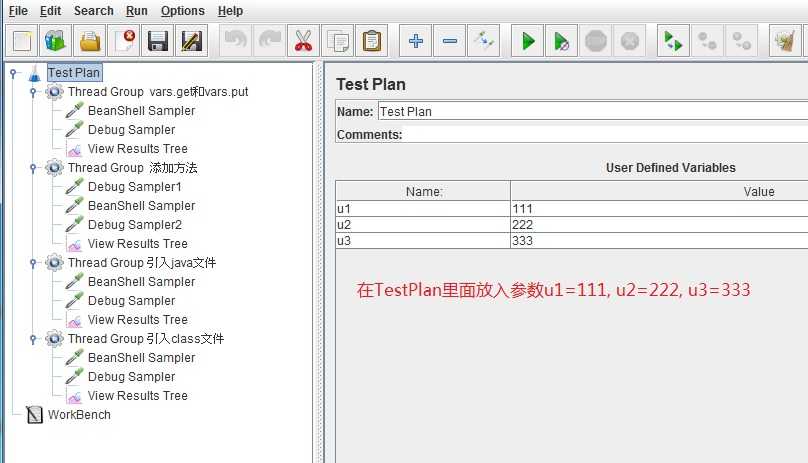Viewport: 808px width, 463px height.
Task: Click Remote Stop All icon
Action: tap(708, 41)
